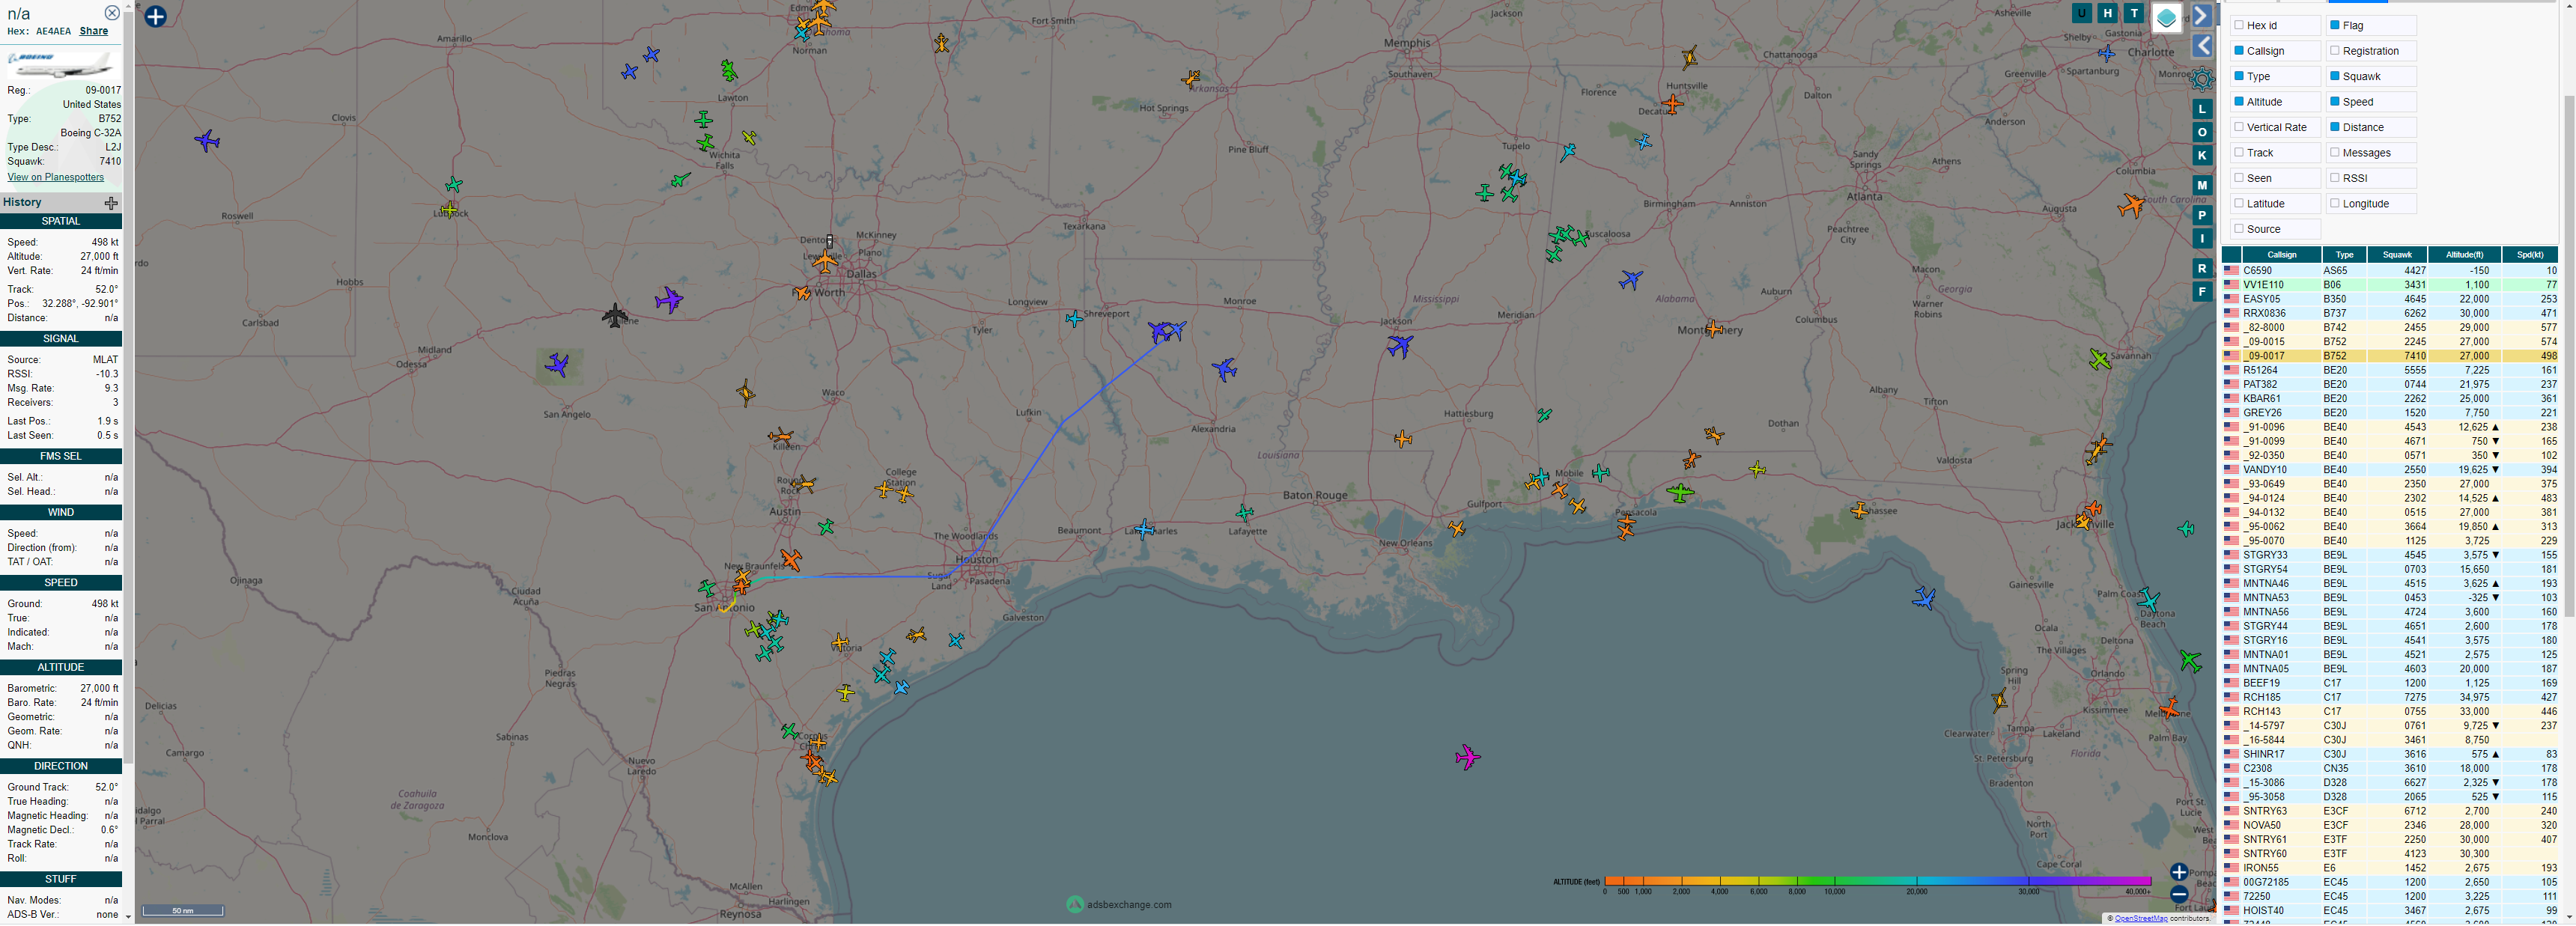The width and height of the screenshot is (2576, 926).
Task: Select the magenta aircraft over the Gulf
Action: (1467, 757)
